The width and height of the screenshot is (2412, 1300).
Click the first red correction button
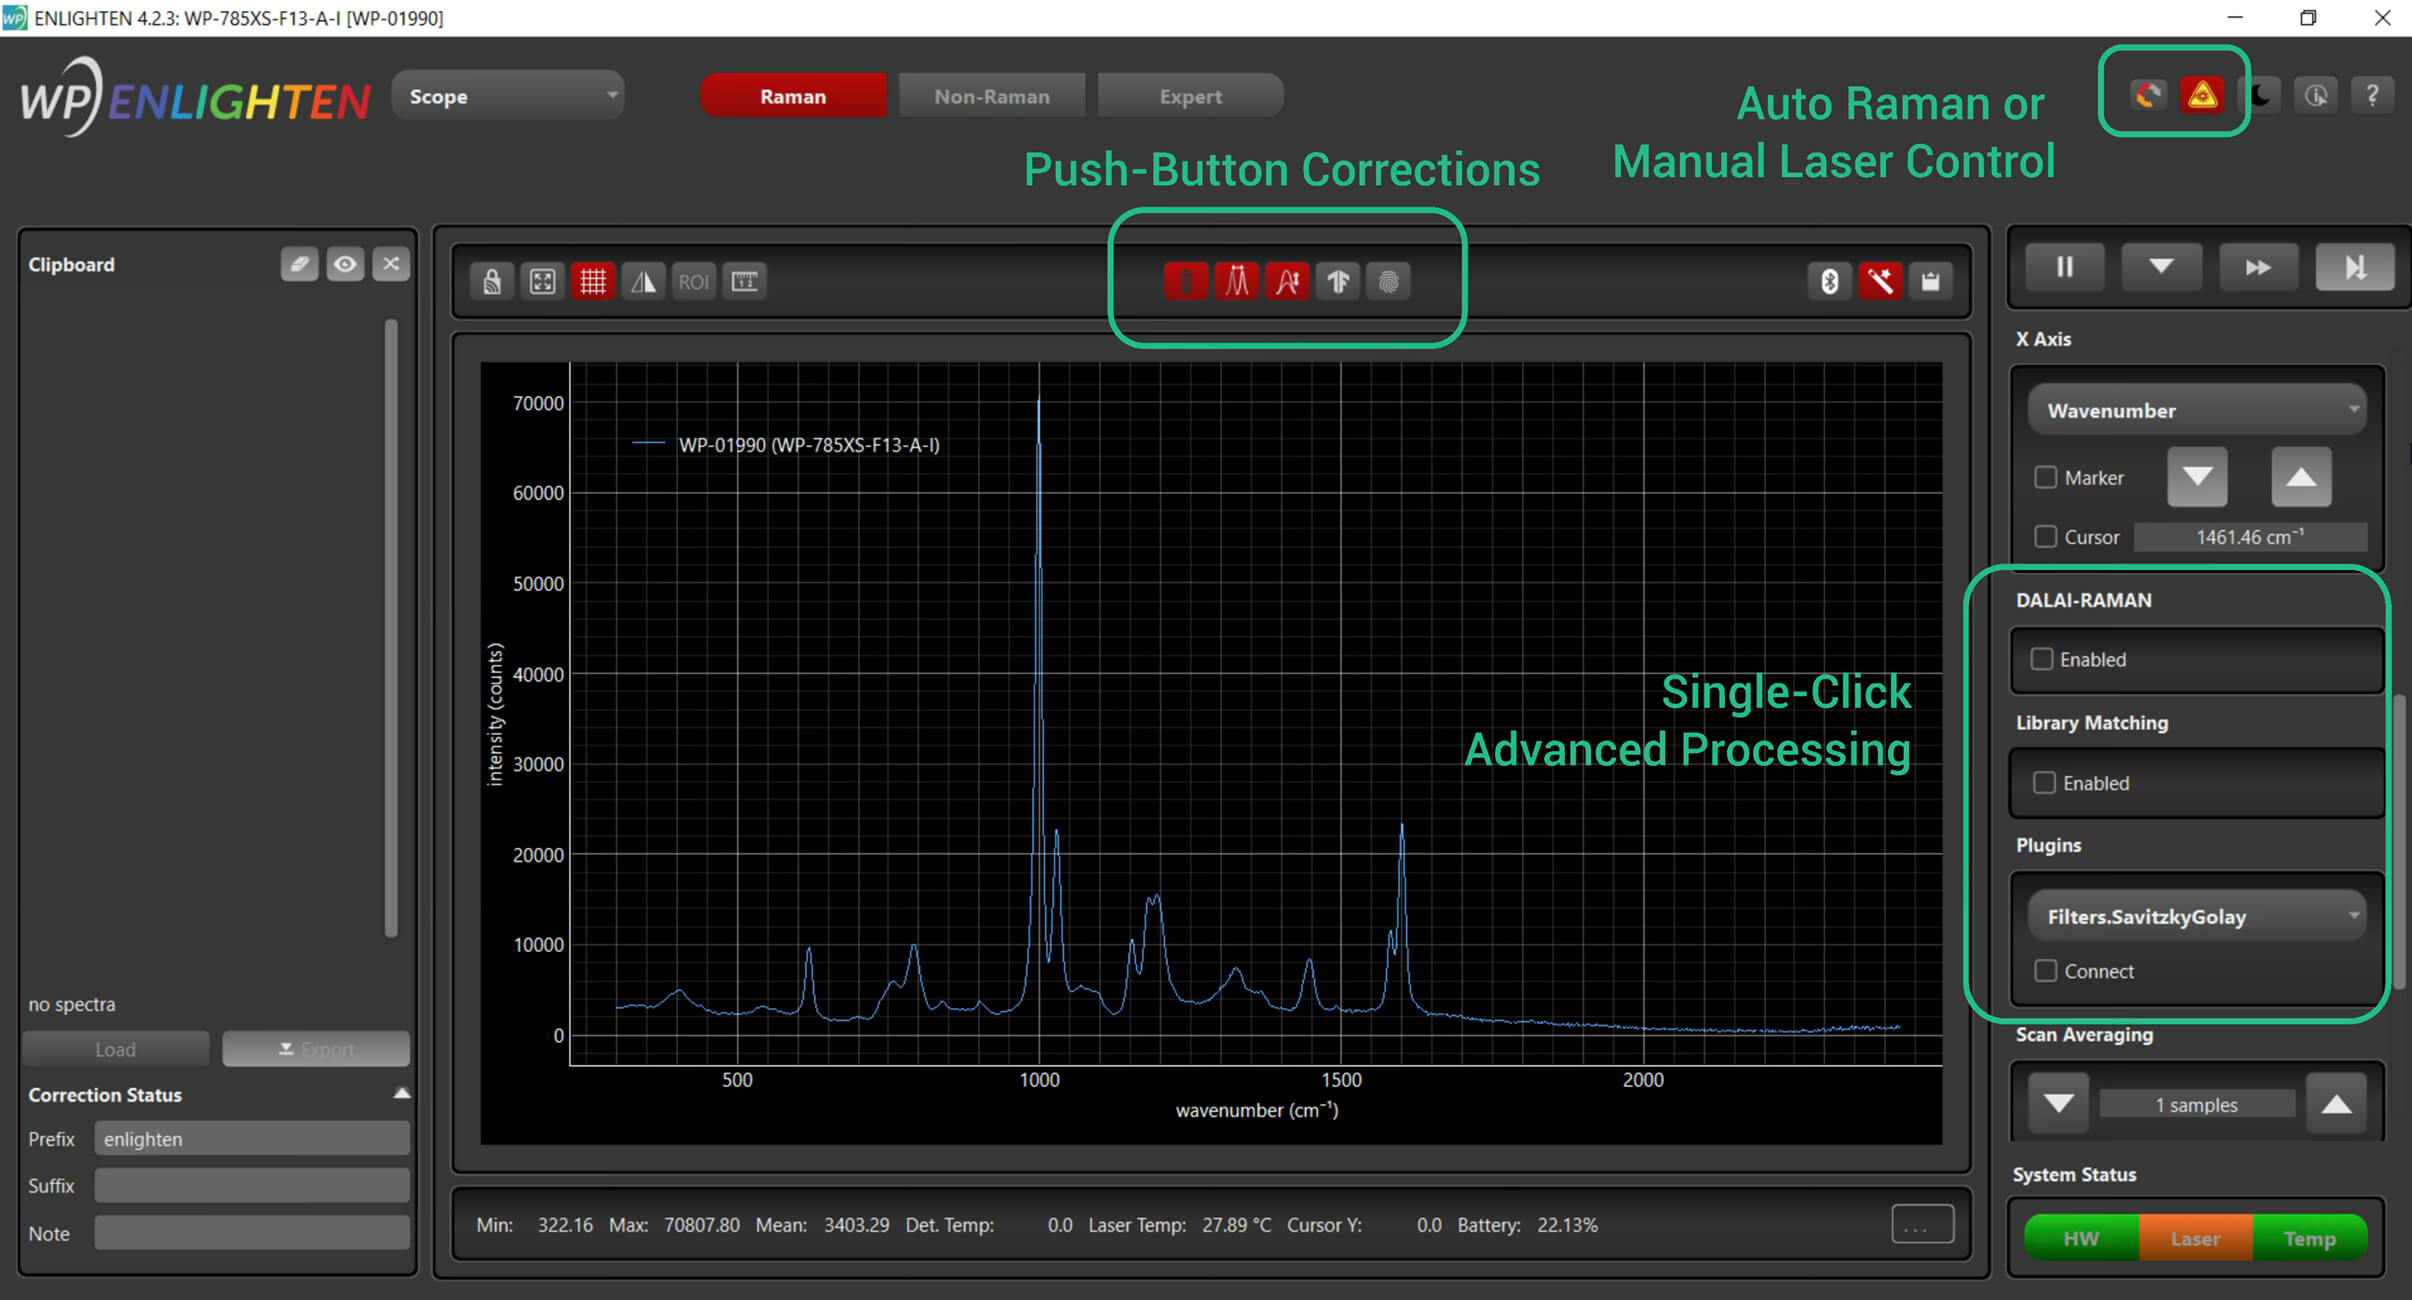click(x=1186, y=282)
